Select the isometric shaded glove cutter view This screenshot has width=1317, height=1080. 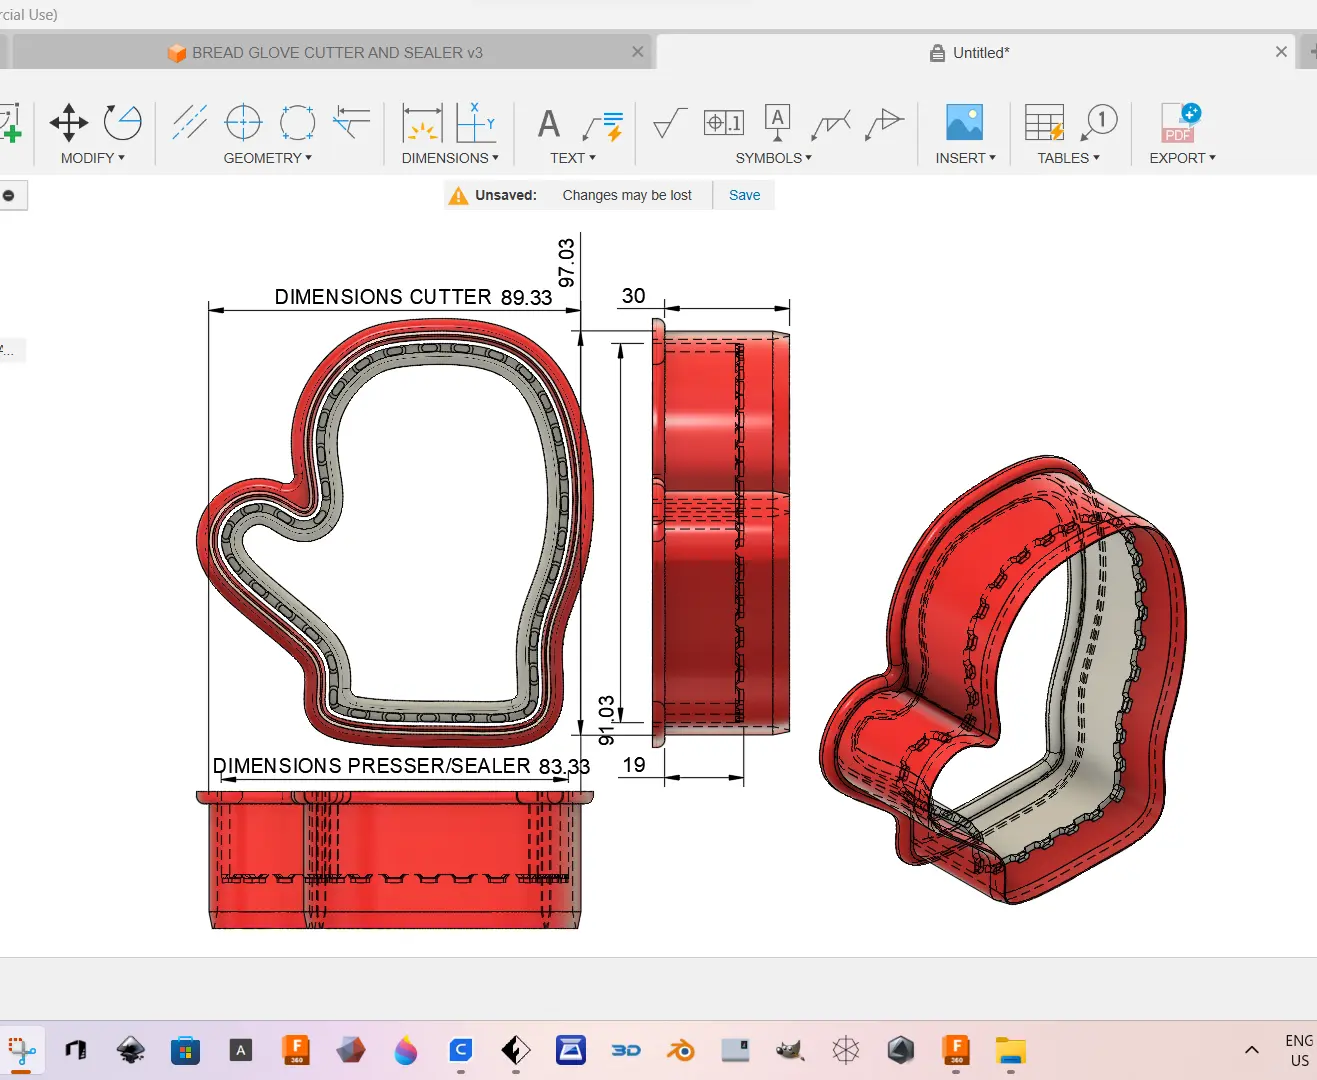(x=1003, y=680)
